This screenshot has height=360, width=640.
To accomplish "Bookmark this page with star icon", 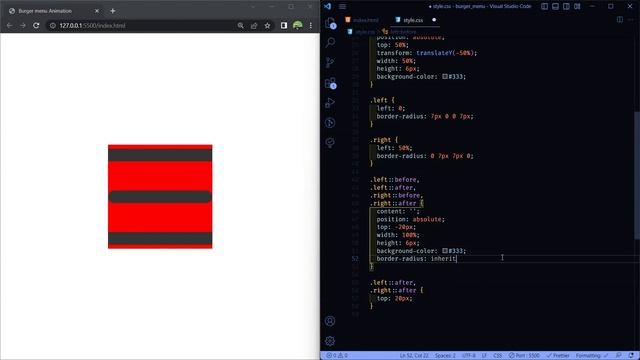I will pos(267,25).
